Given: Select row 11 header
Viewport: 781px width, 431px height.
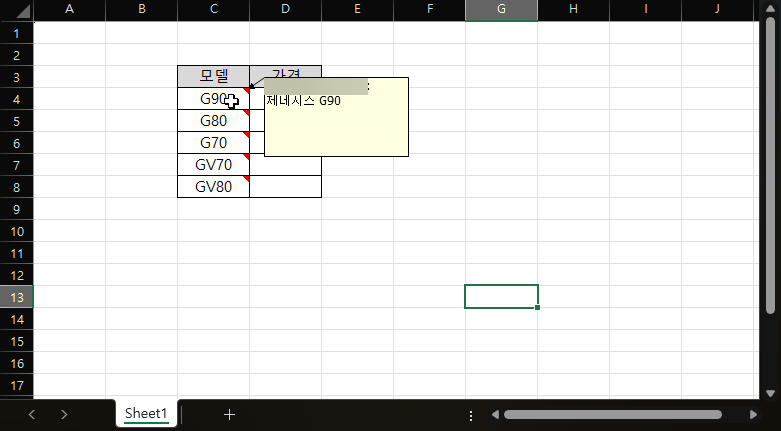Looking at the screenshot, I should [x=16, y=253].
